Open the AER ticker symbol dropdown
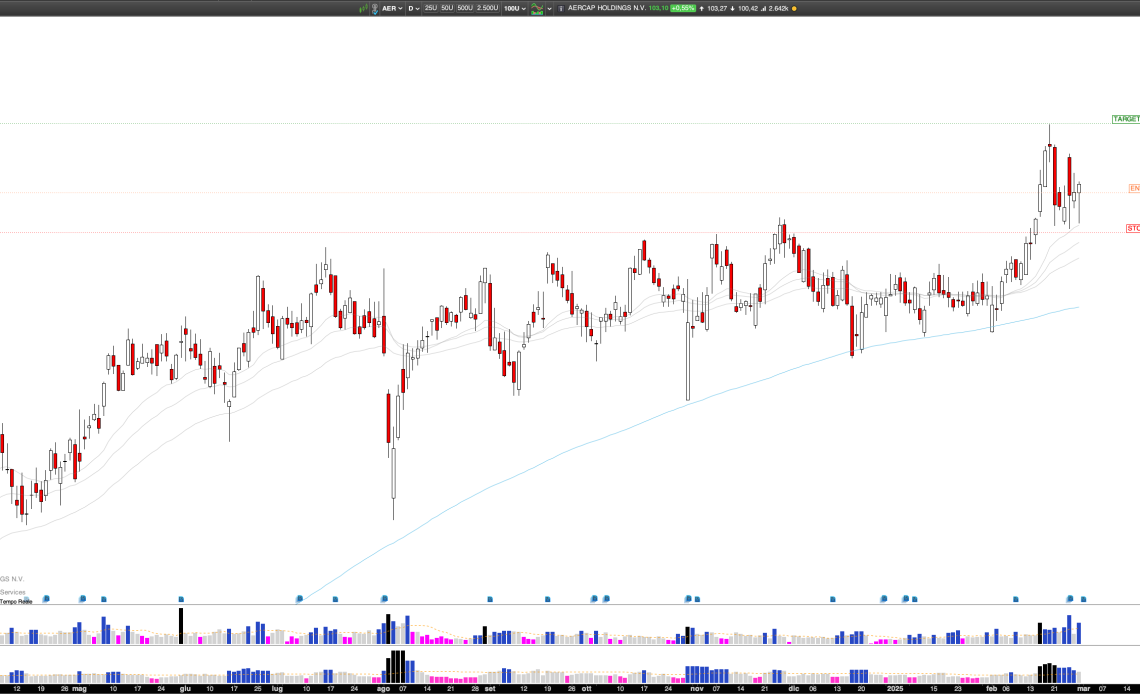 393,8
